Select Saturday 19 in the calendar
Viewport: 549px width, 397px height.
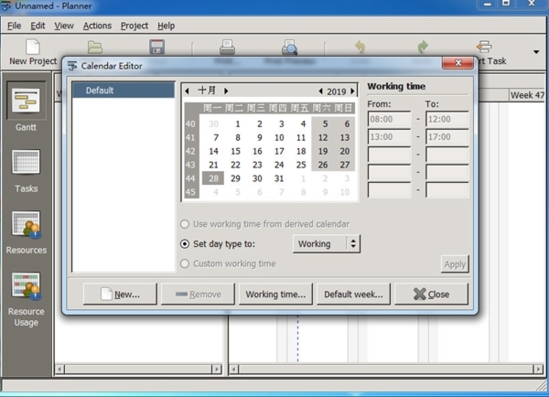323,151
